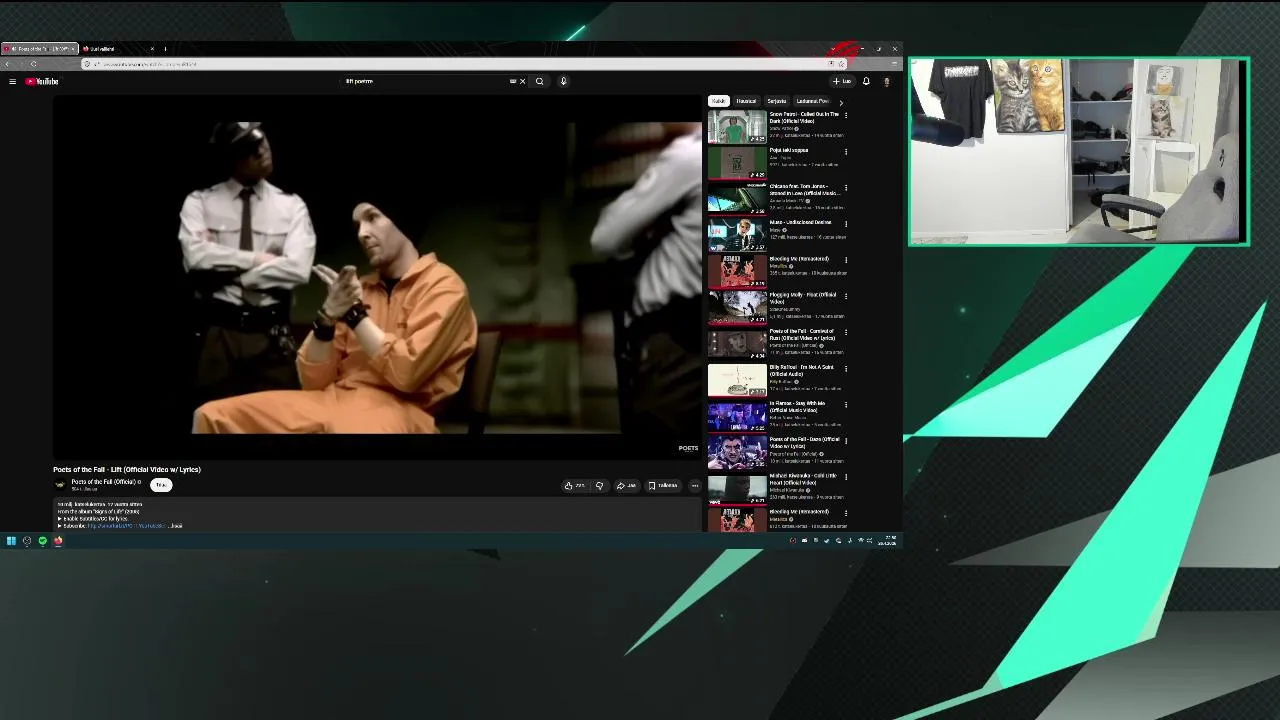The width and height of the screenshot is (1280, 720).
Task: Dislike the Lift video
Action: click(x=599, y=486)
